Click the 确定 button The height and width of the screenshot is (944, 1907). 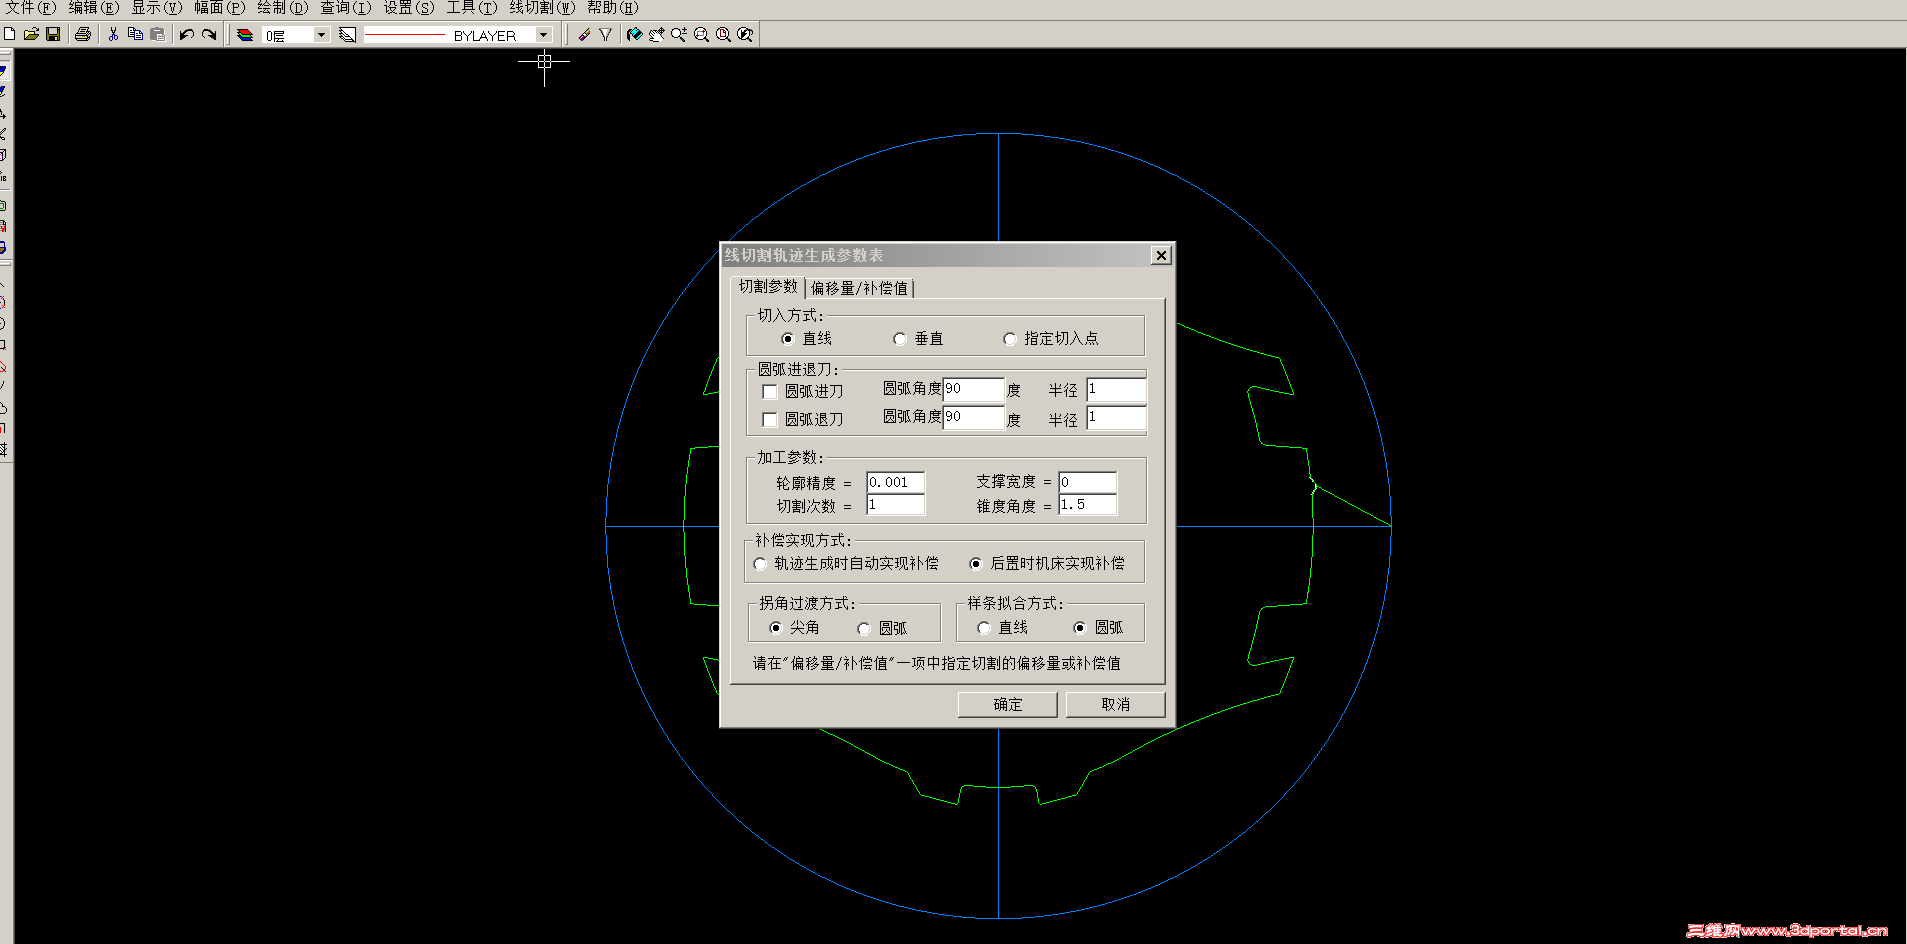1008,705
